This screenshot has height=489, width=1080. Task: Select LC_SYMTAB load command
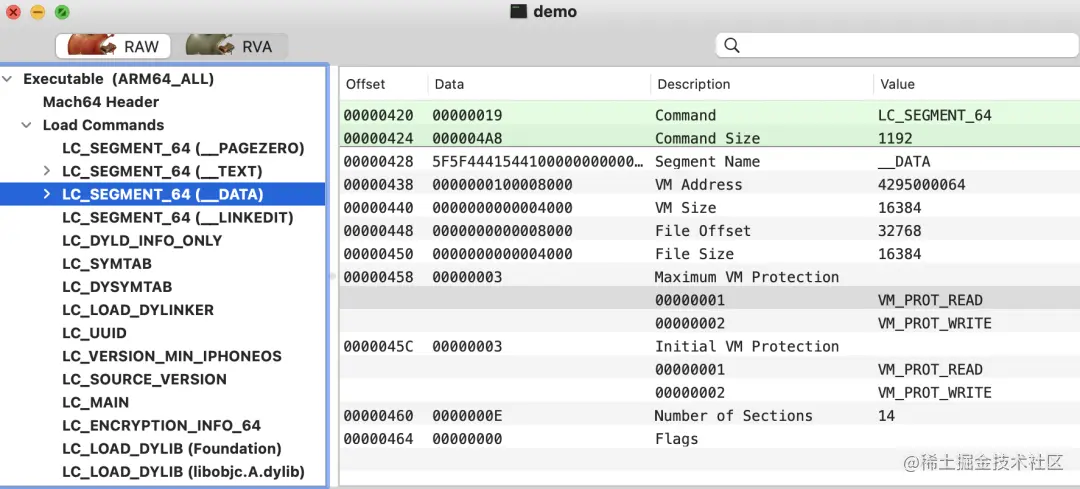[107, 264]
